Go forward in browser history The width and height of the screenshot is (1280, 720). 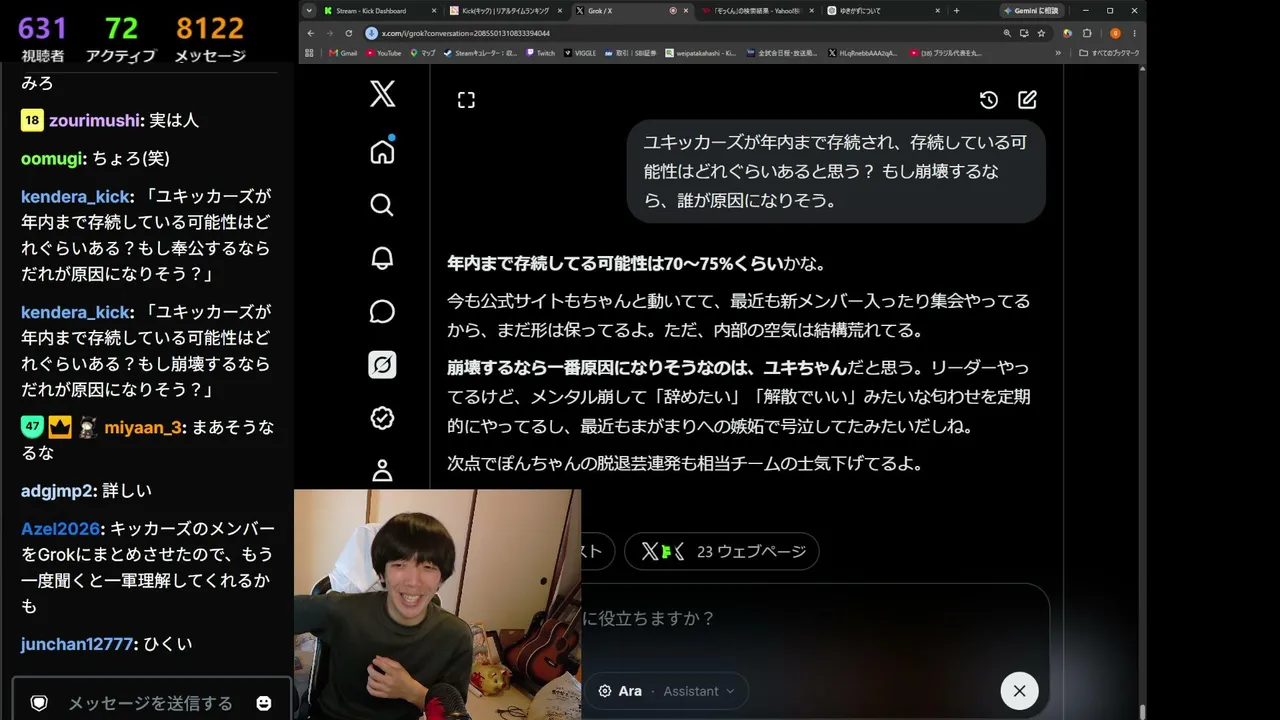329,33
